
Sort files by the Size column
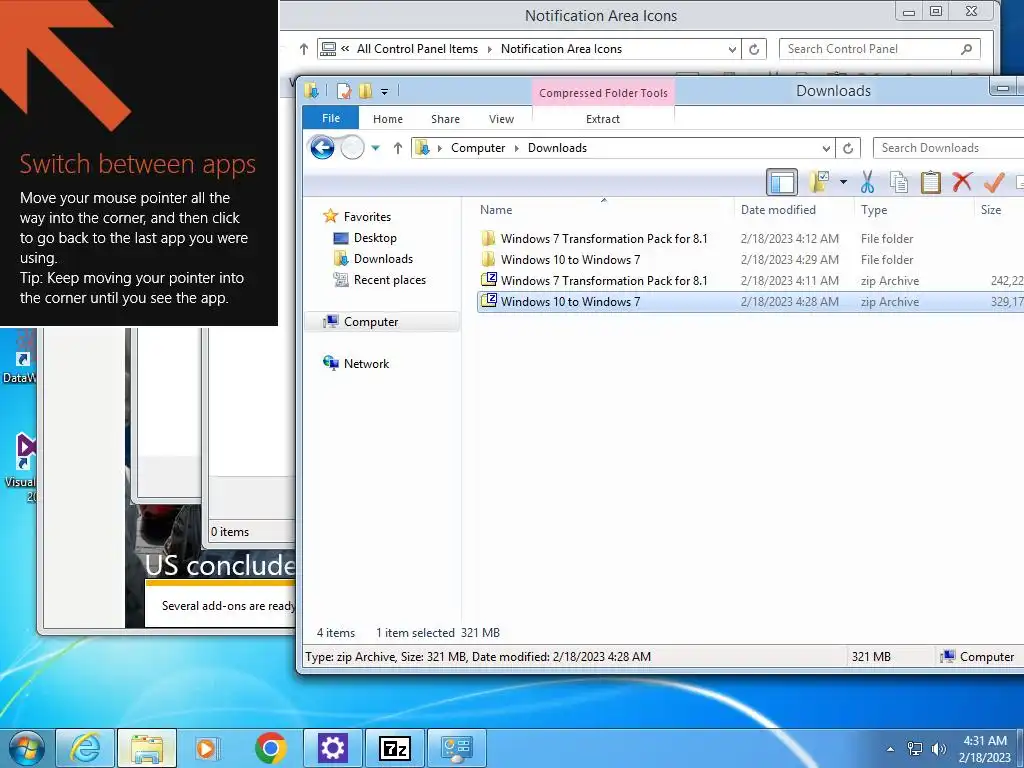tap(991, 210)
